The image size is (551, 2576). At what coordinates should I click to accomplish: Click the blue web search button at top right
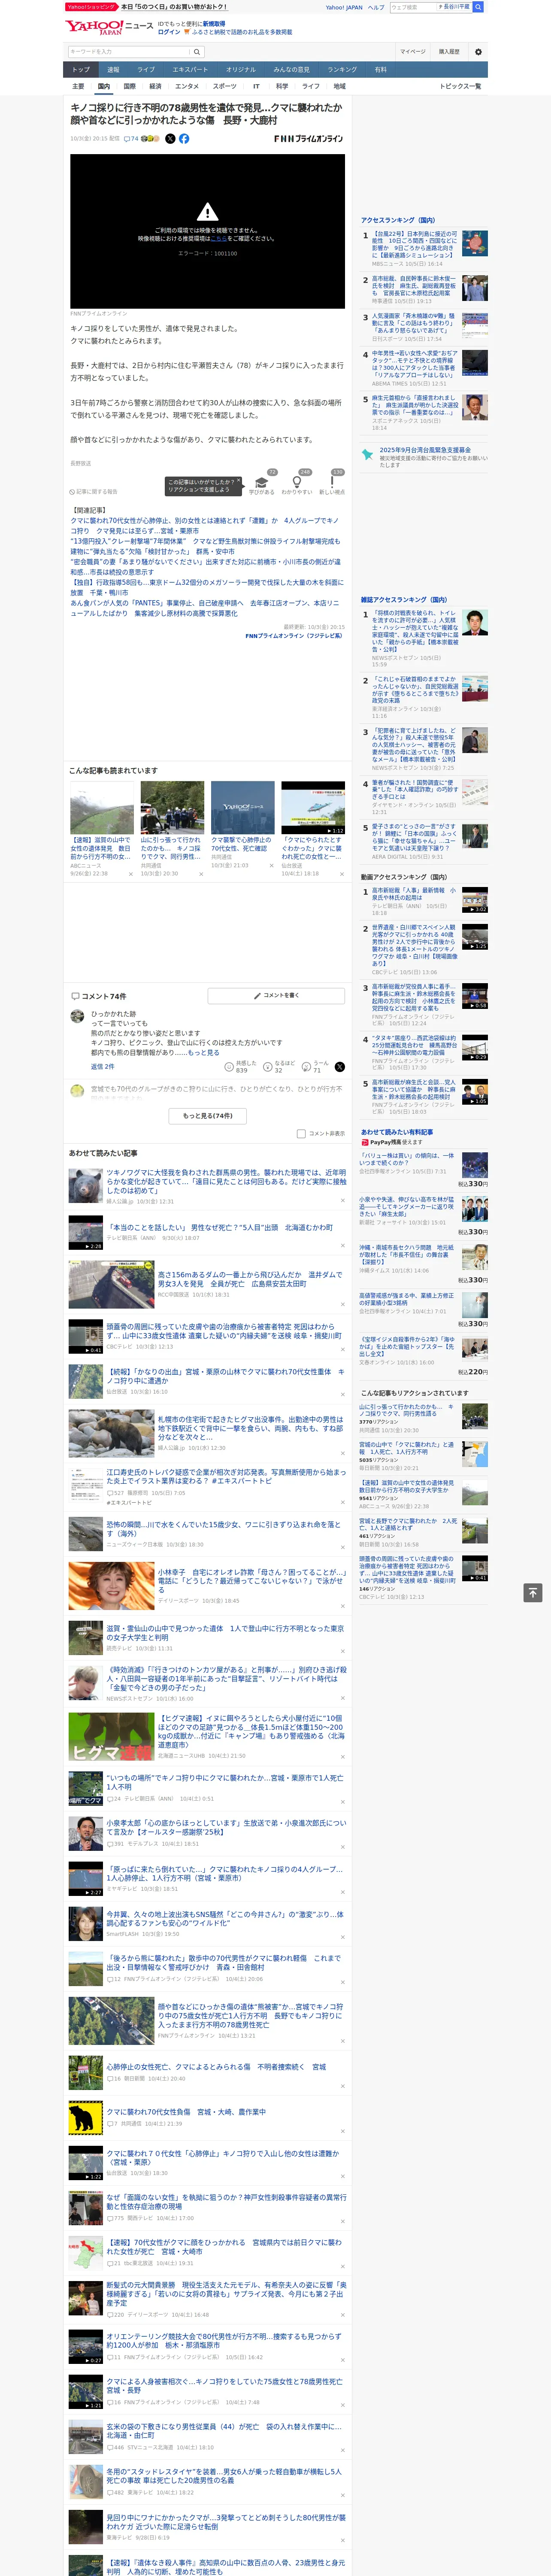pyautogui.click(x=478, y=7)
